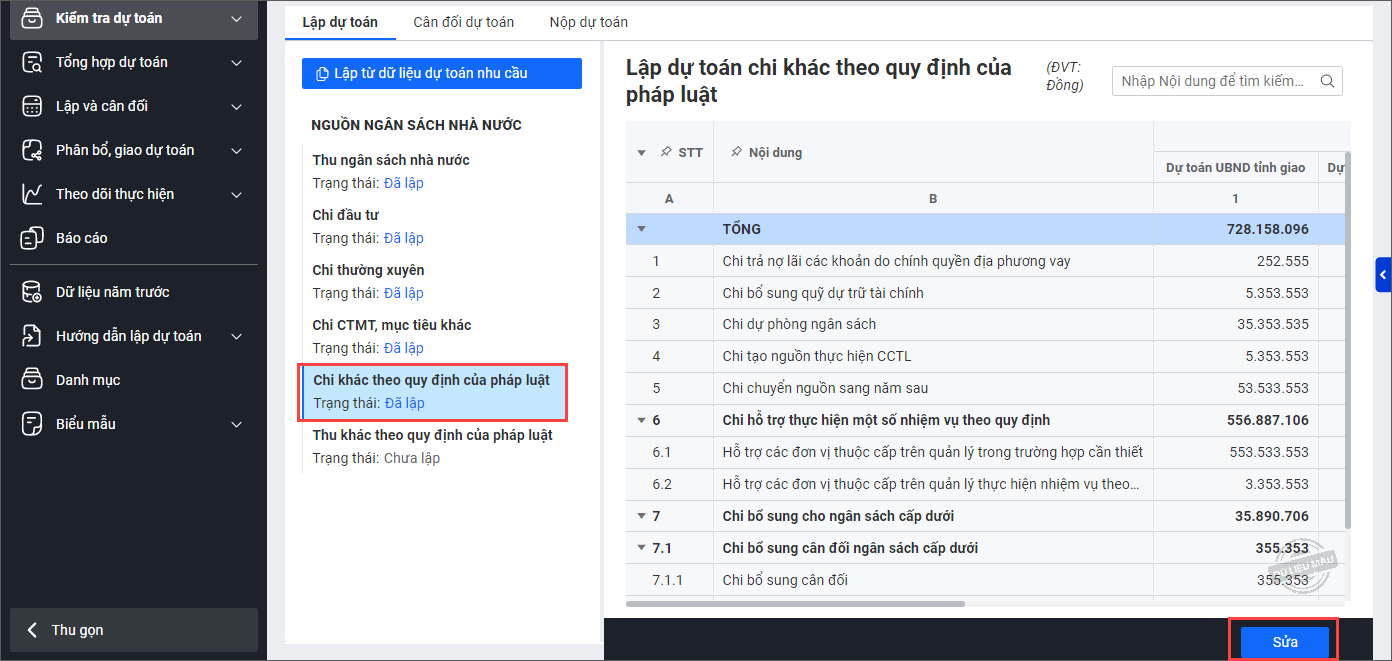Switch to the Cân đối dự toán tab
This screenshot has height=661, width=1392.
[x=463, y=22]
